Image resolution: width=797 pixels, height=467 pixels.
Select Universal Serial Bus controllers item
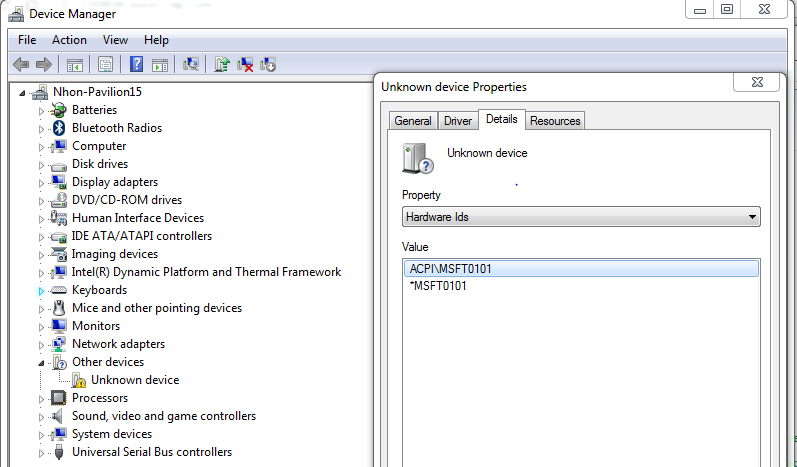151,452
